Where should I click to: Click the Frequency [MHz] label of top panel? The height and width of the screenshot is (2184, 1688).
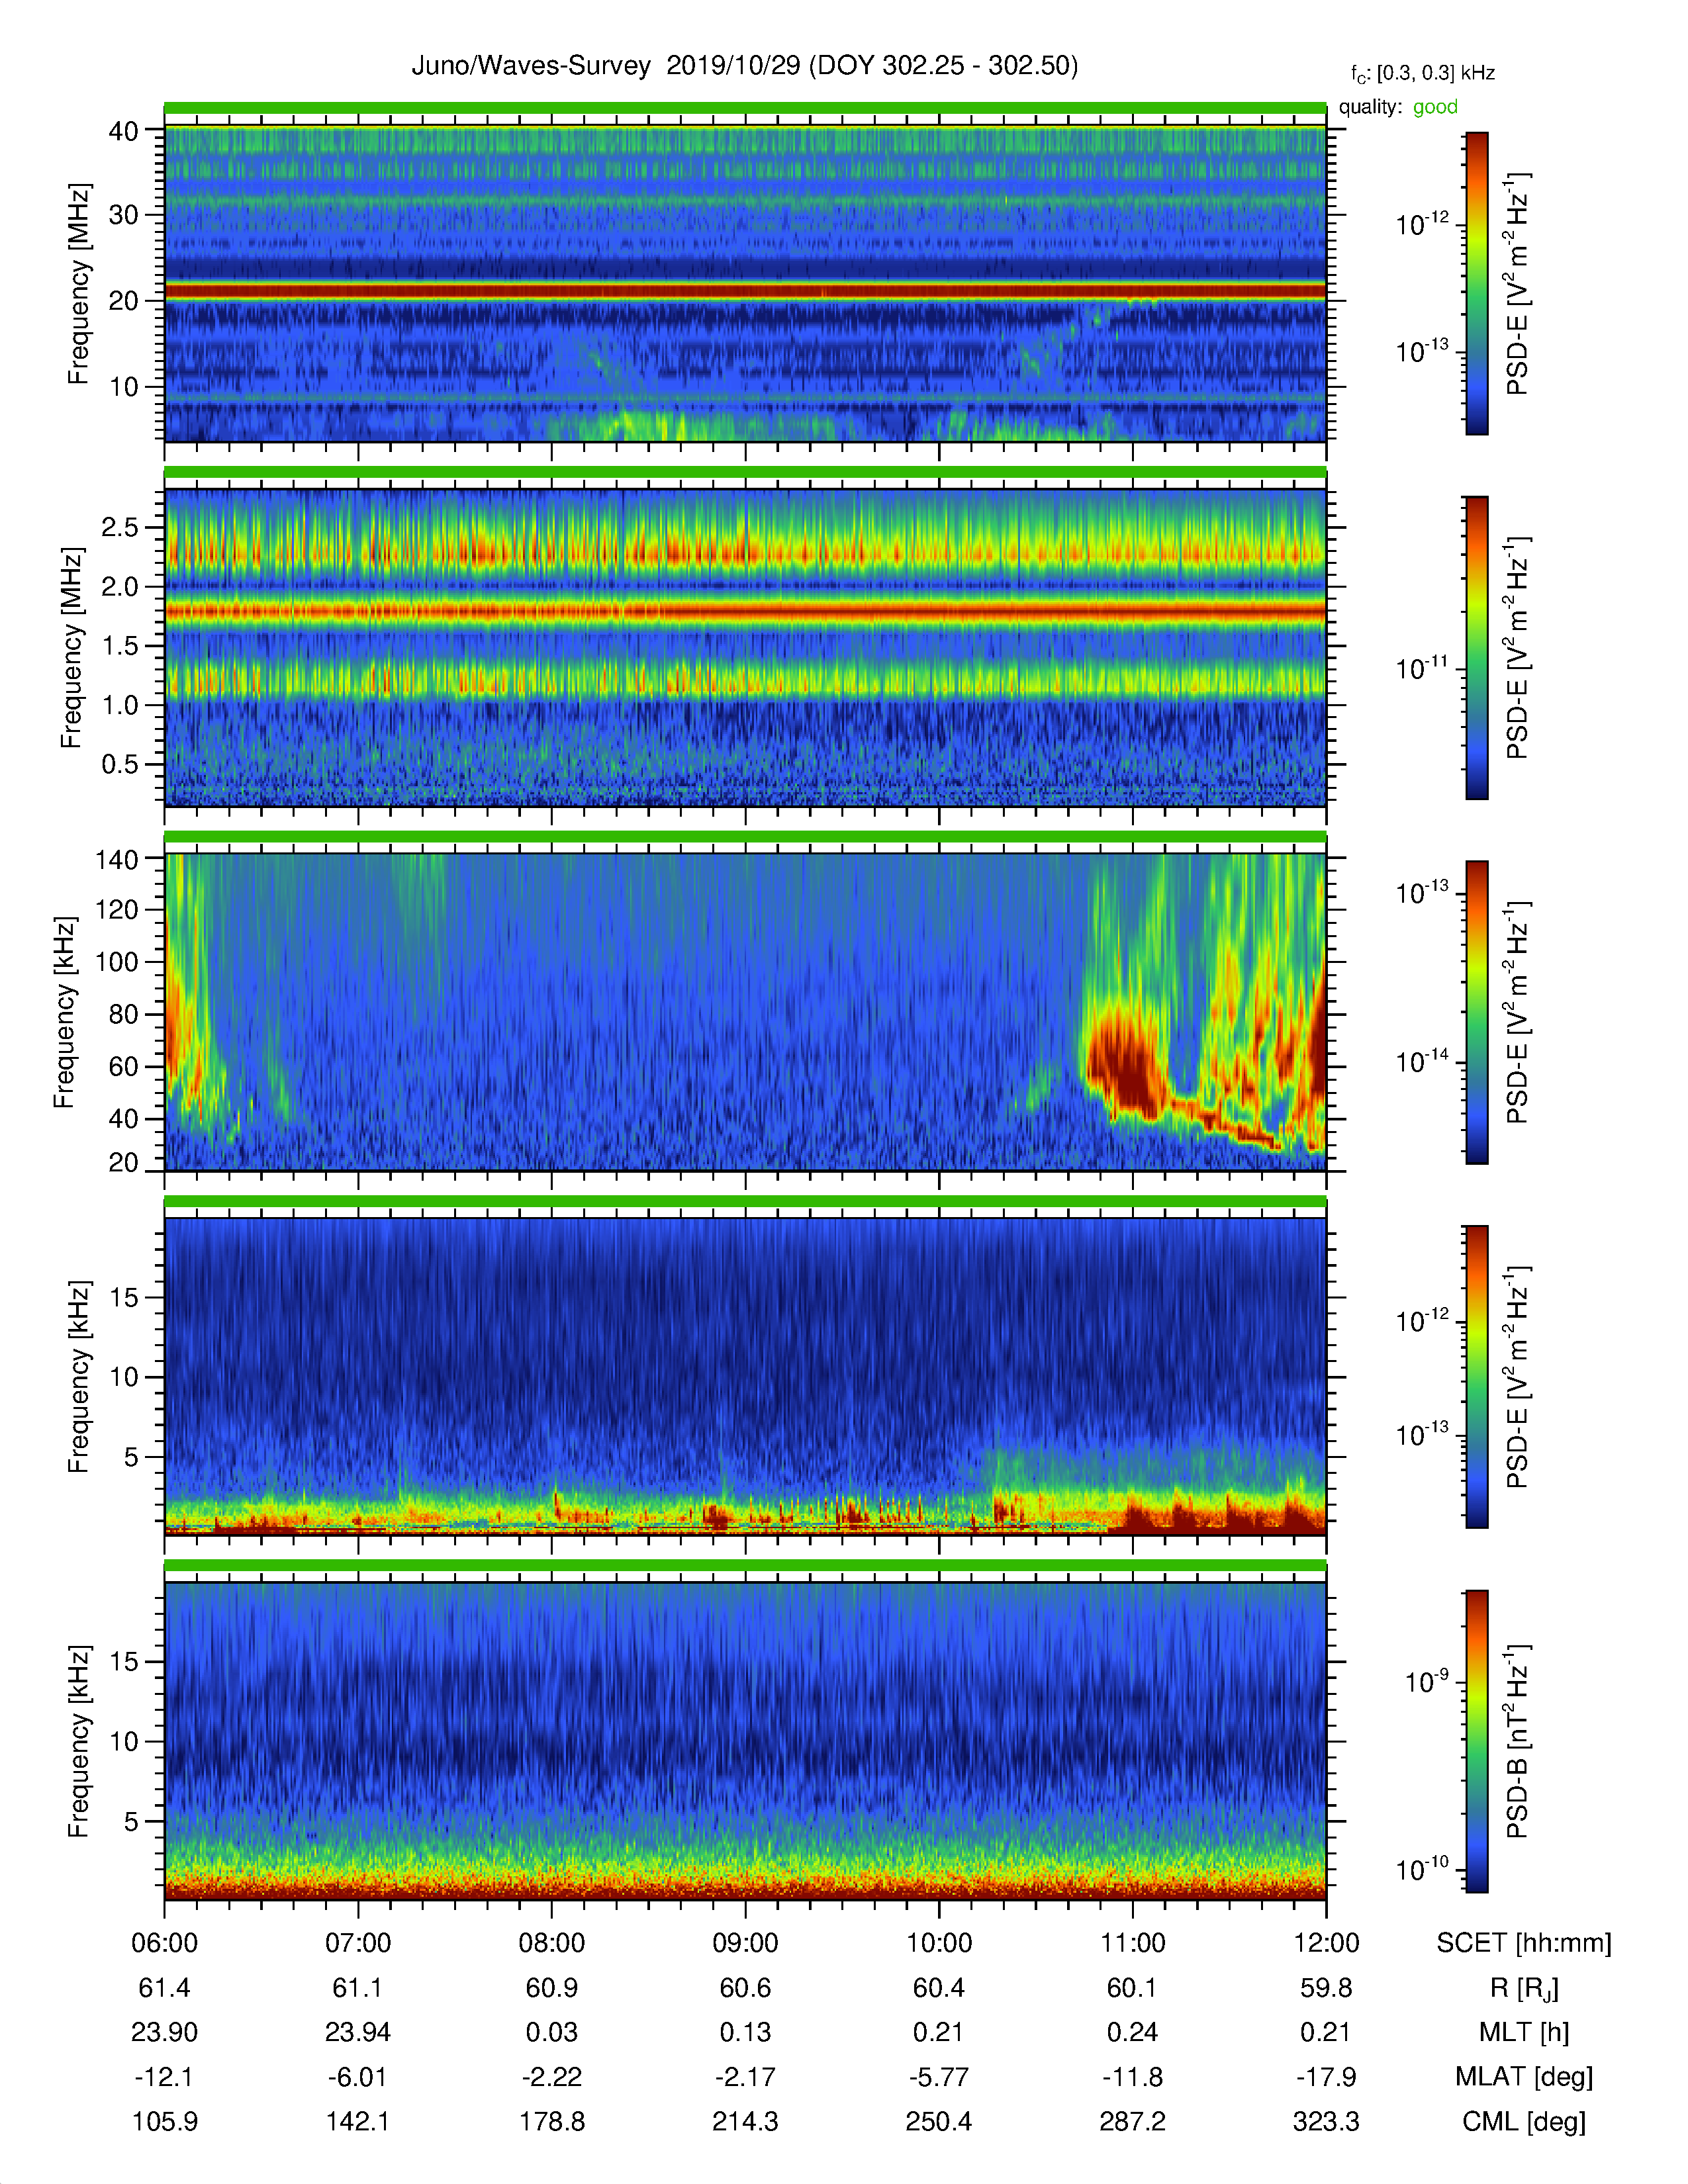pyautogui.click(x=78, y=284)
